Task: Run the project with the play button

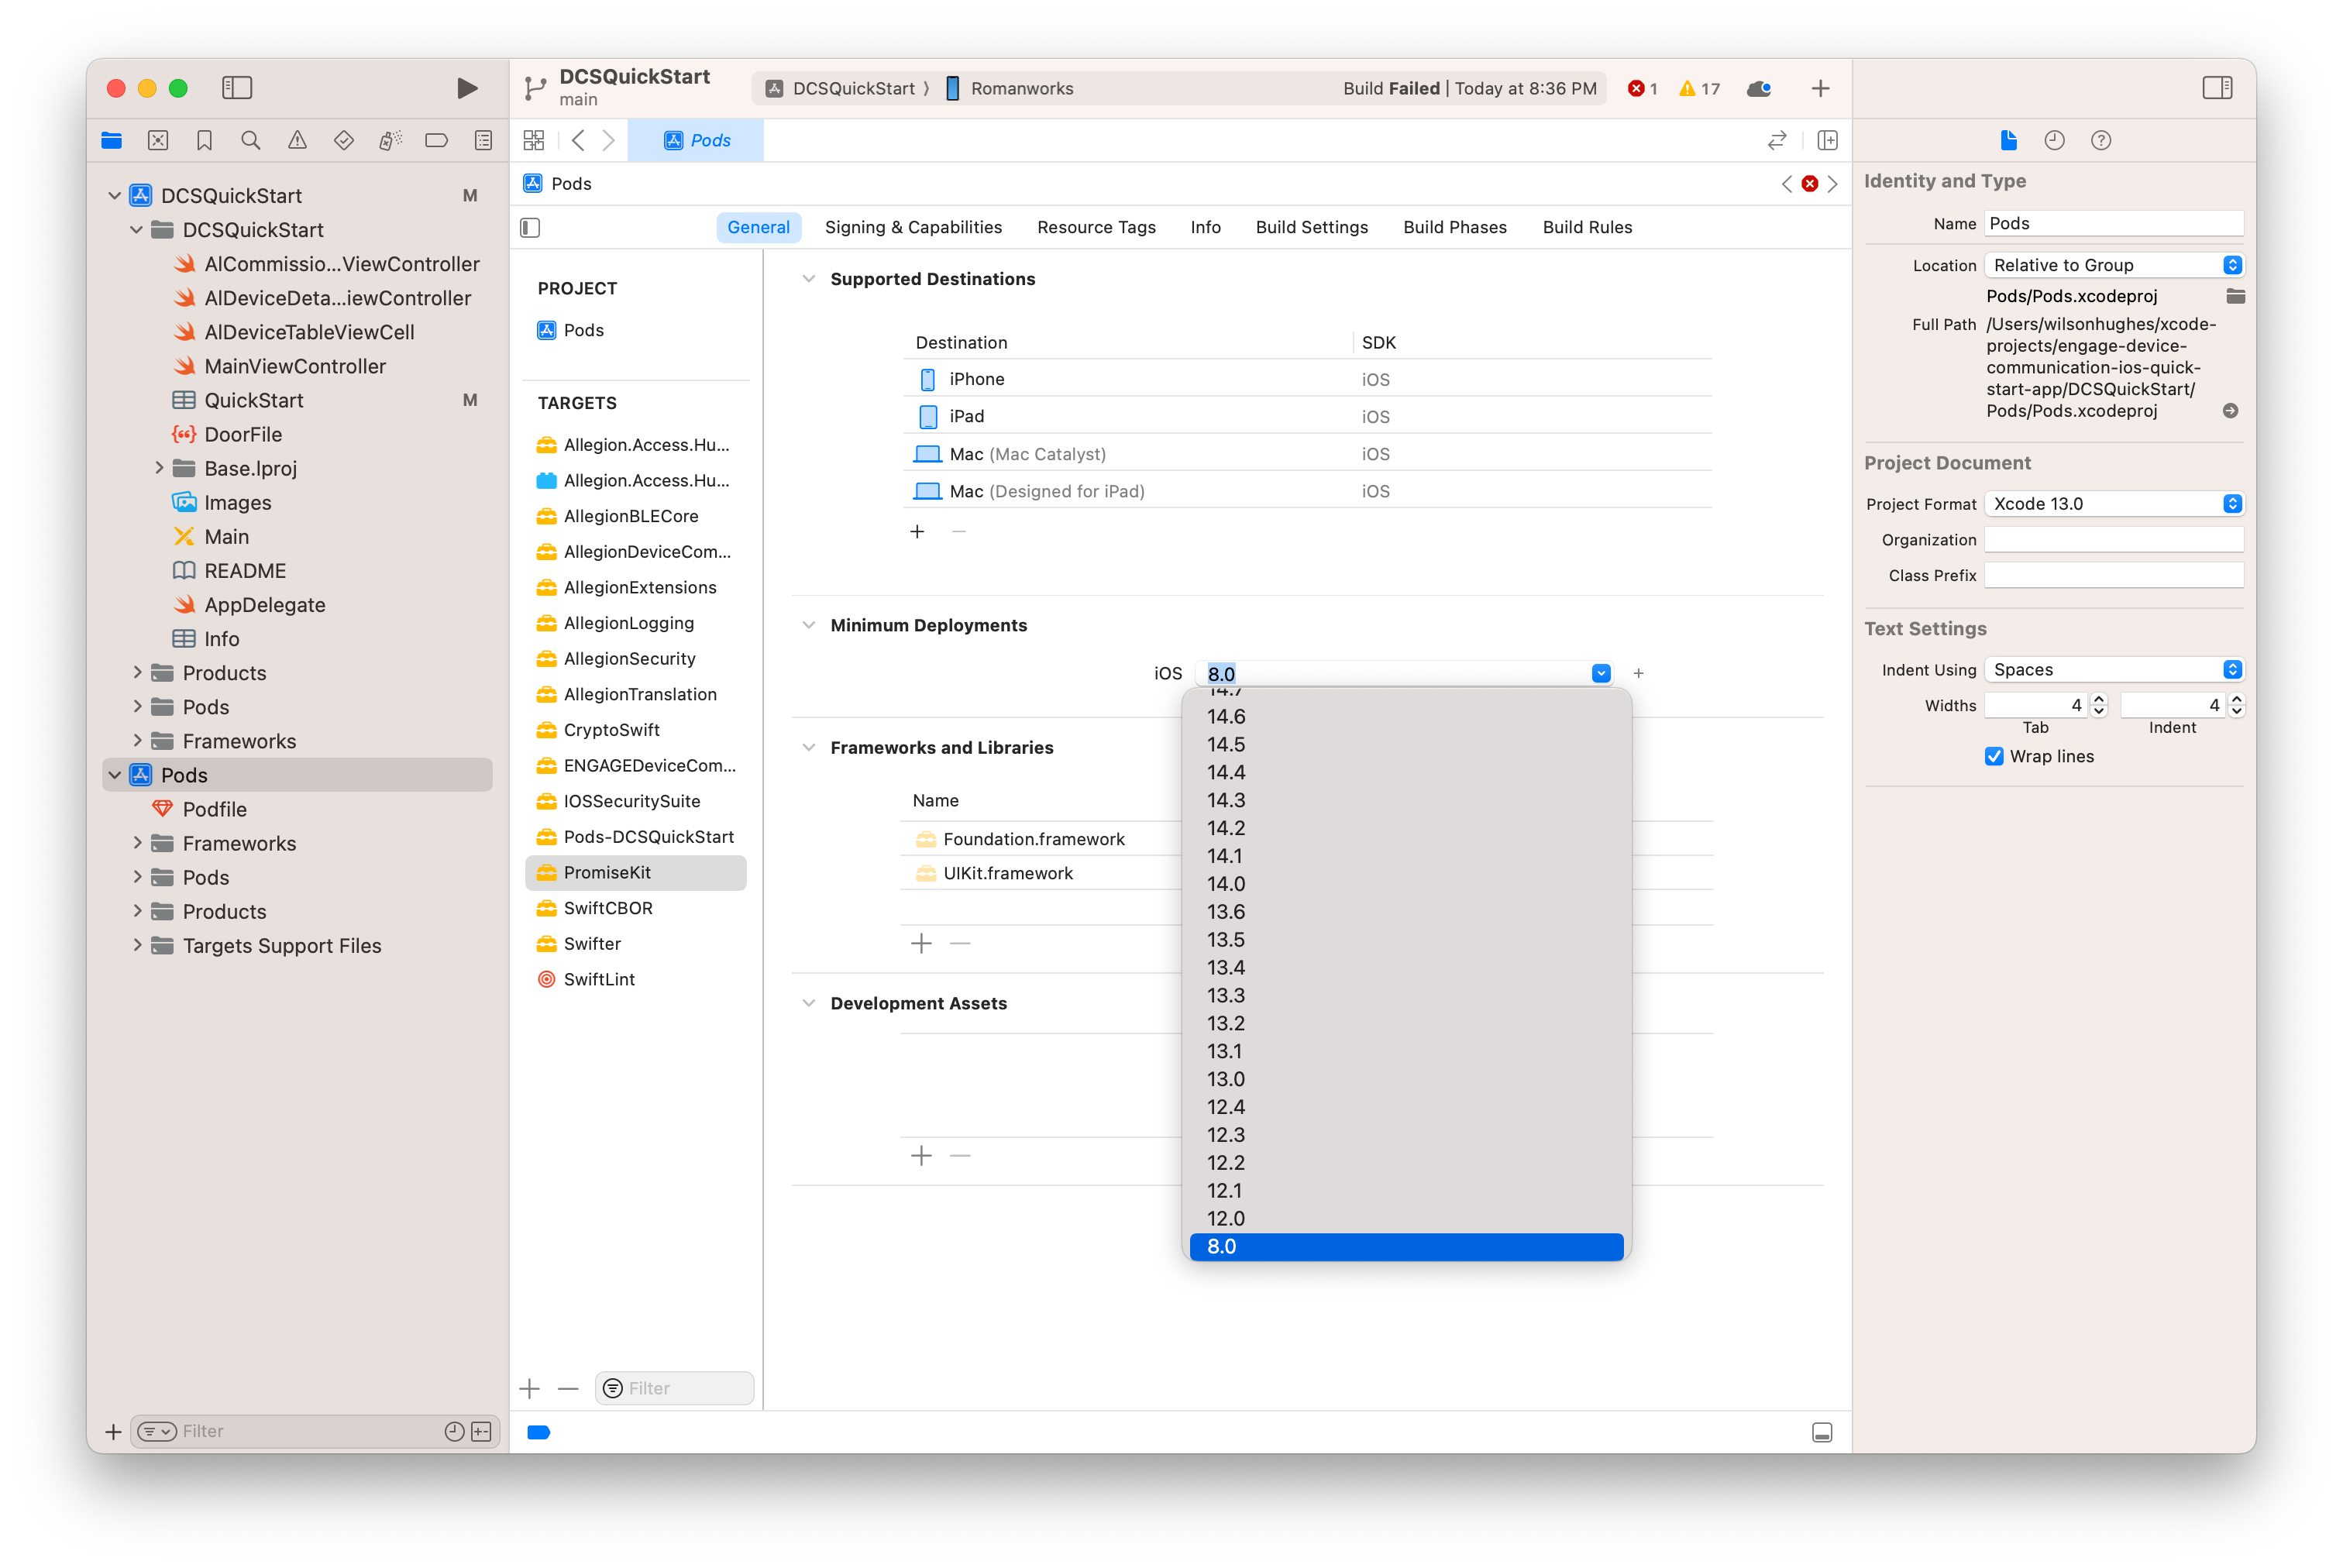Action: (x=466, y=88)
